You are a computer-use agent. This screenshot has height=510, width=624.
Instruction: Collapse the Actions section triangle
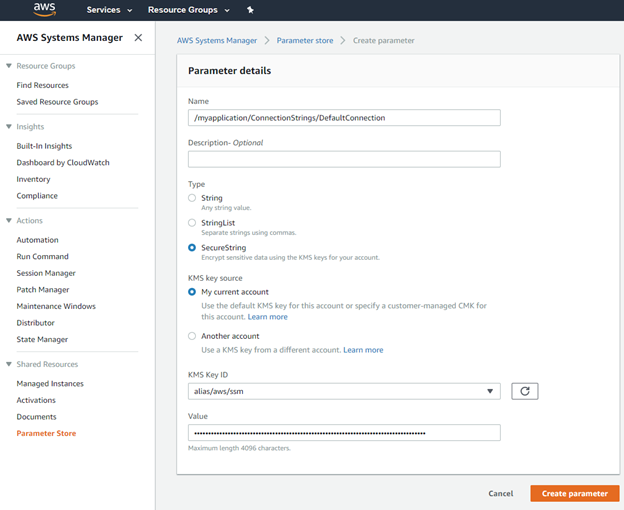[9, 220]
